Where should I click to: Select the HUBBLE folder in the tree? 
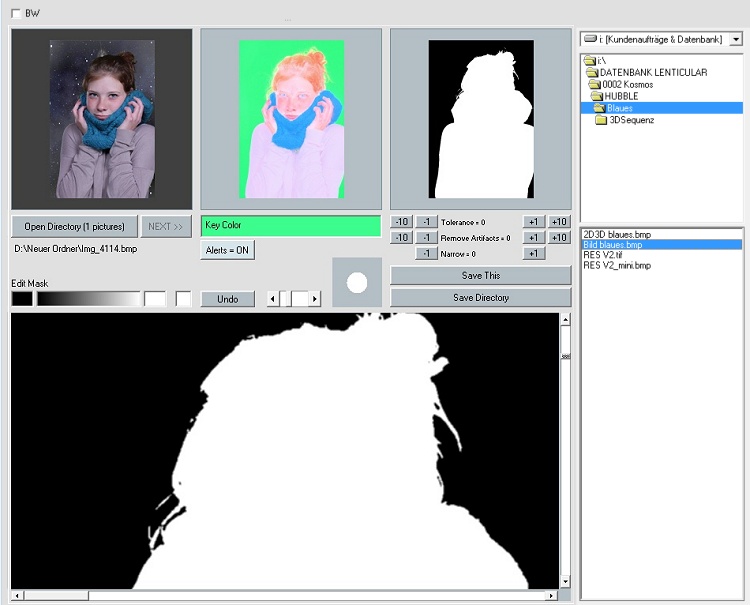coord(620,96)
